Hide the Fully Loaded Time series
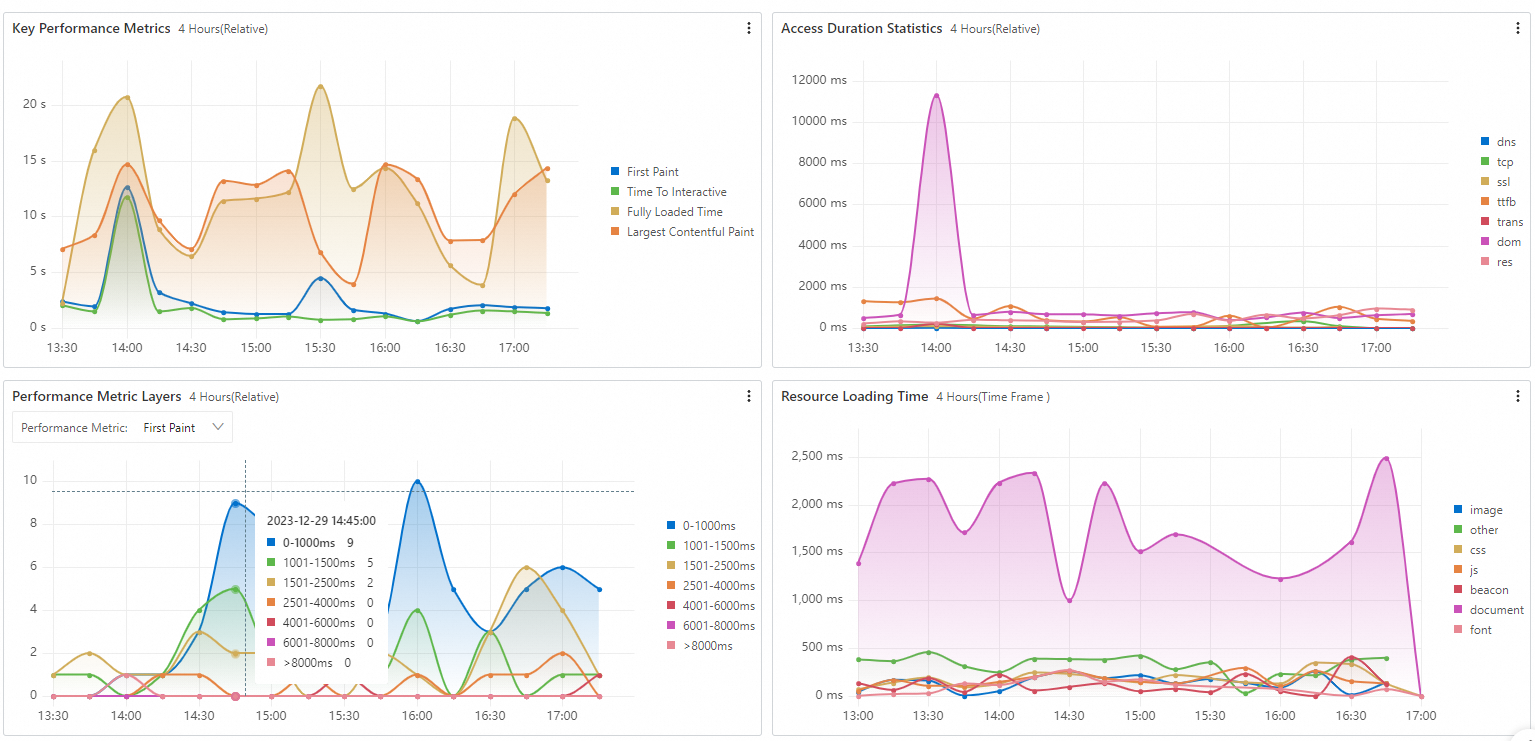The width and height of the screenshot is (1535, 741). pos(666,212)
